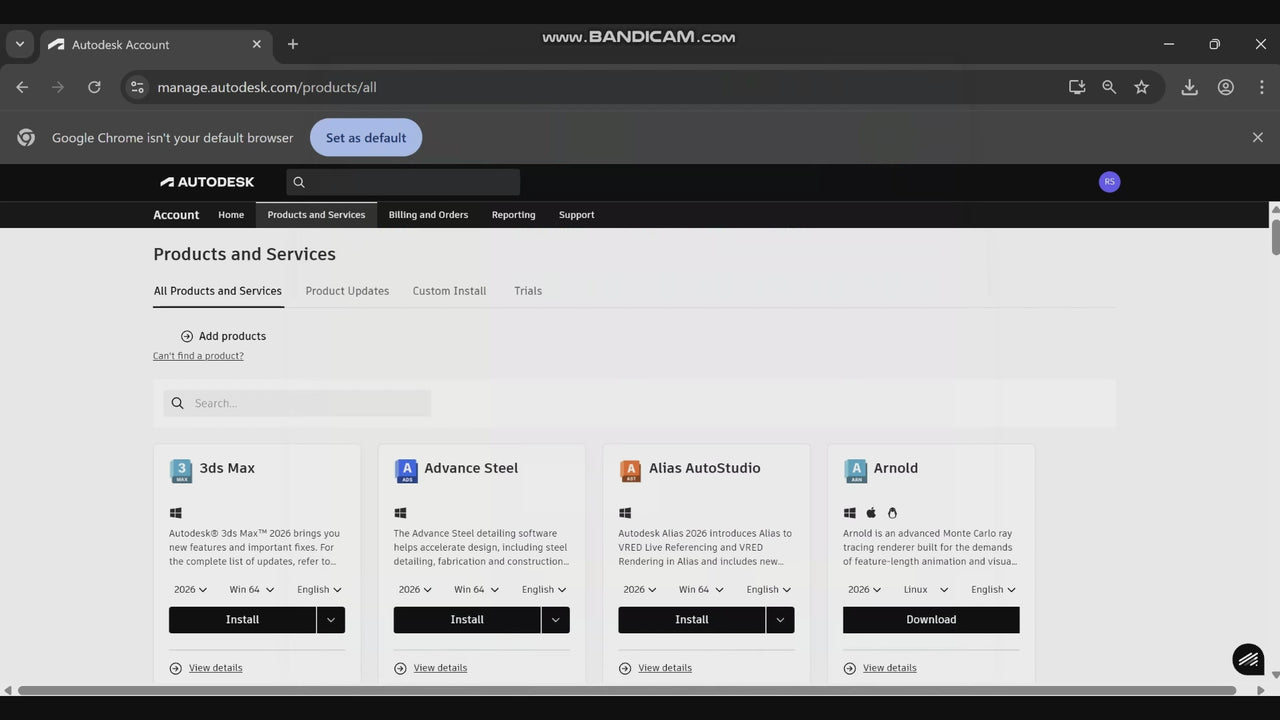Open Alias AutoStudio Win 64 dropdown
Image resolution: width=1280 pixels, height=720 pixels.
701,590
